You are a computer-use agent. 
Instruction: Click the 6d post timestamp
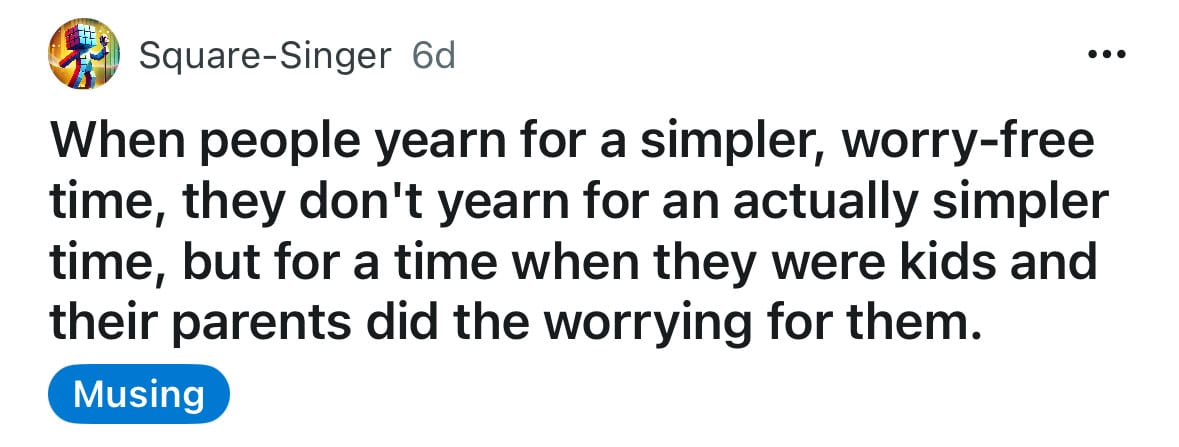point(434,55)
